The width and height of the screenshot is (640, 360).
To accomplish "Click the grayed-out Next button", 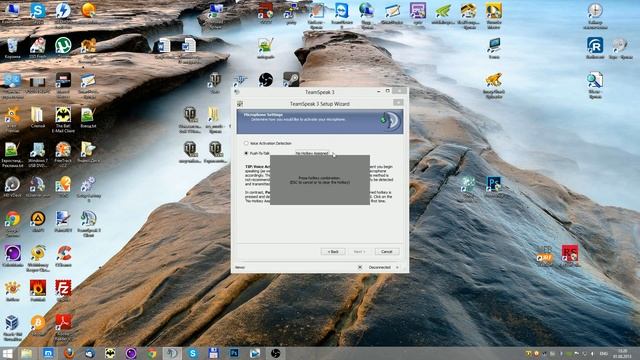I will [x=359, y=251].
